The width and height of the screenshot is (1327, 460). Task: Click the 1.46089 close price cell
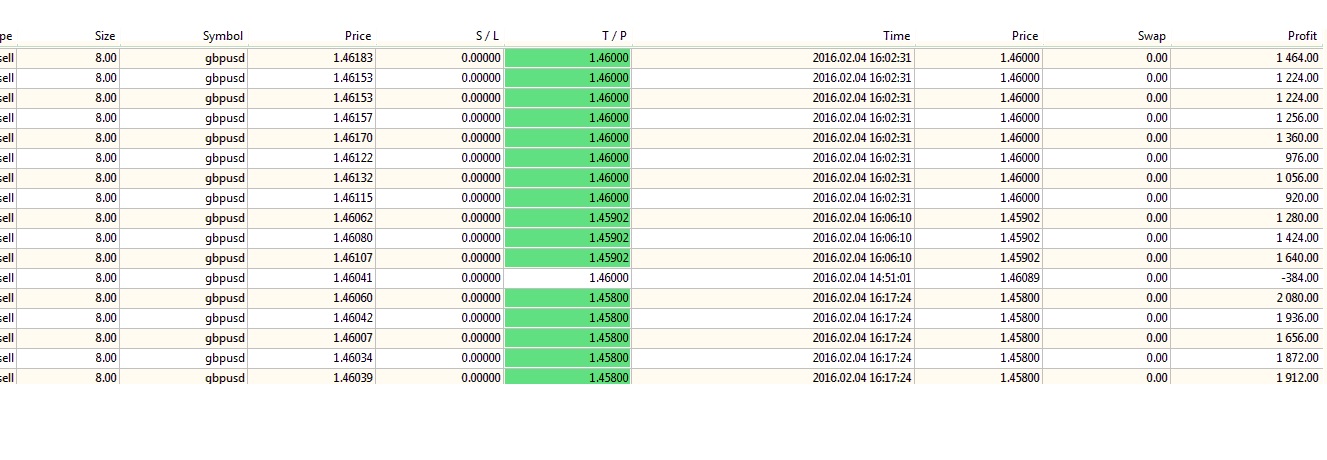click(x=1019, y=278)
